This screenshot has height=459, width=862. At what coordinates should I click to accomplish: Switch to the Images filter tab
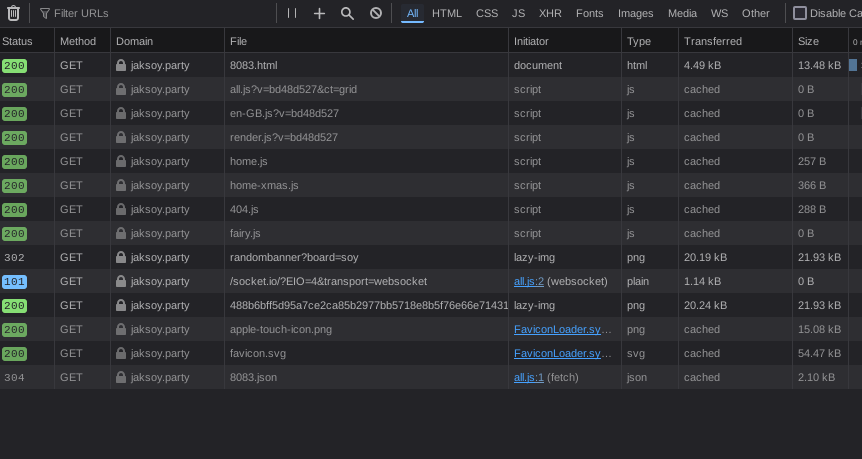(x=635, y=13)
